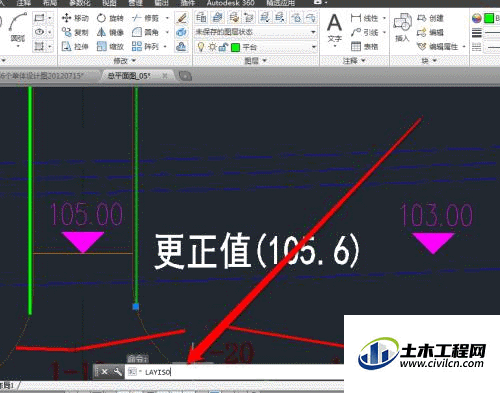
Task: Click the Layer Freeze icon
Action: [296, 17]
